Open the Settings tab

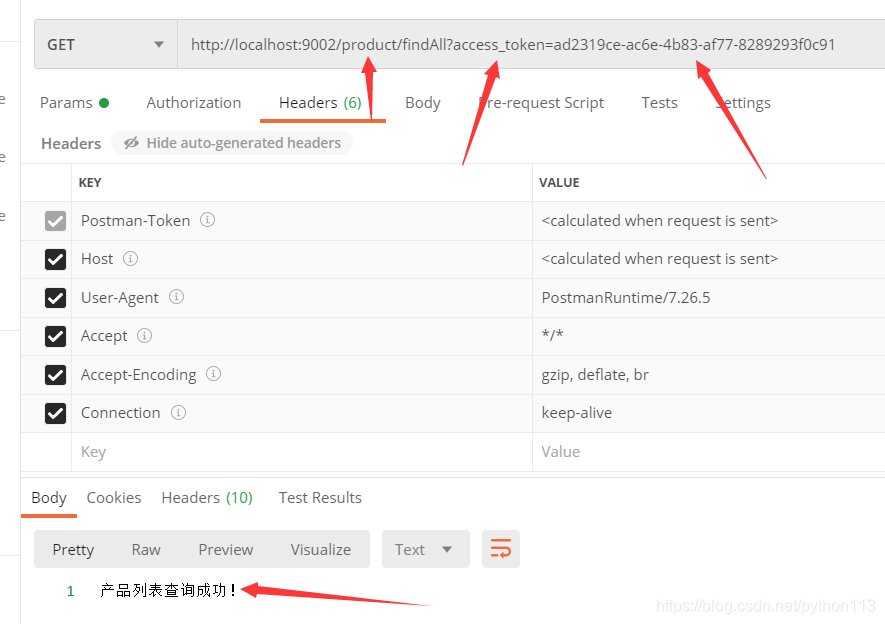(x=743, y=103)
